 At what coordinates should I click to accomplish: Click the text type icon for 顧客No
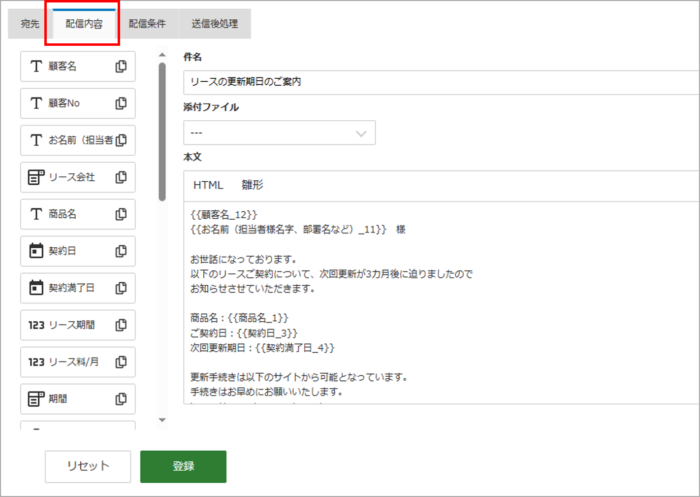[36, 103]
